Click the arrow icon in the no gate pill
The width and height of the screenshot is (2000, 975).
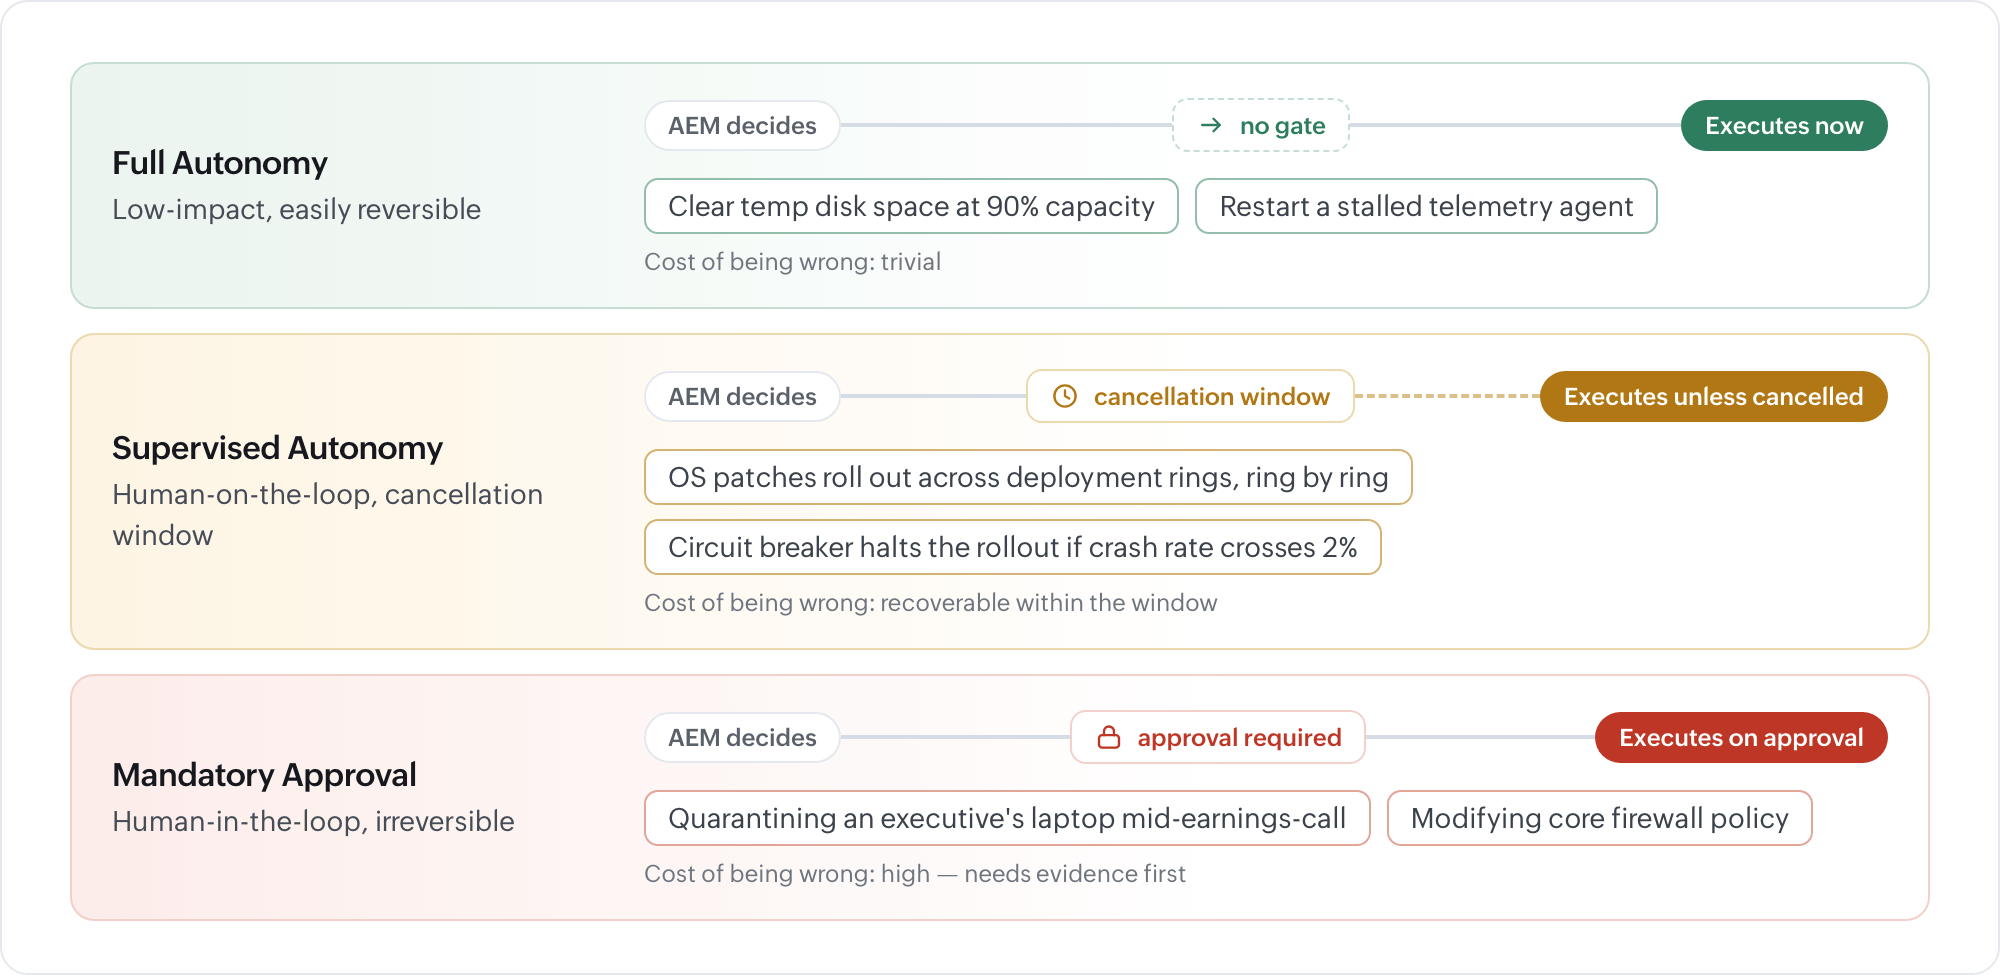pos(1211,125)
